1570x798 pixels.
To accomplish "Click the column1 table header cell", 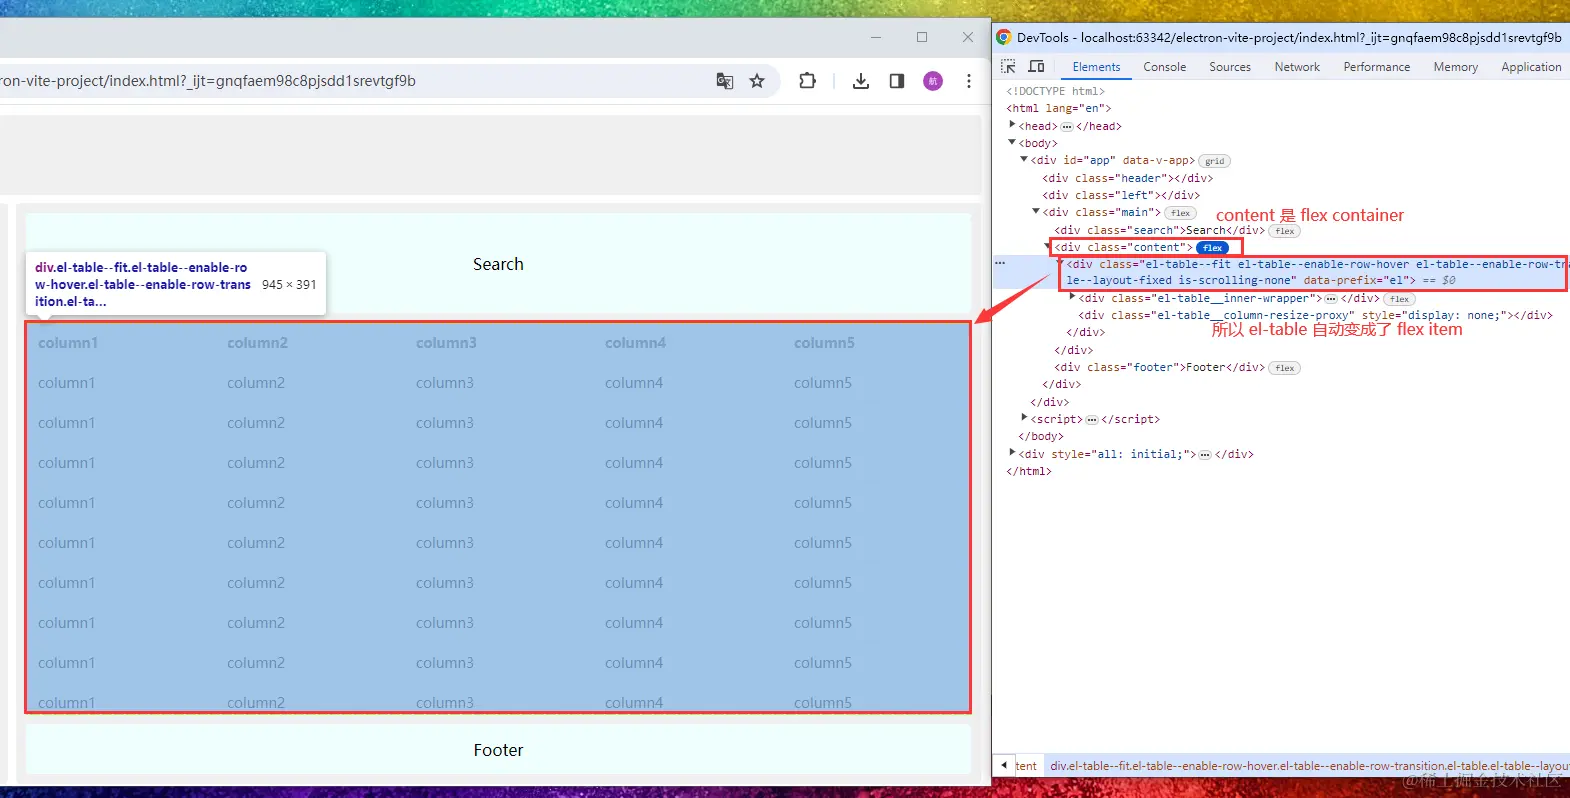I will 68,343.
